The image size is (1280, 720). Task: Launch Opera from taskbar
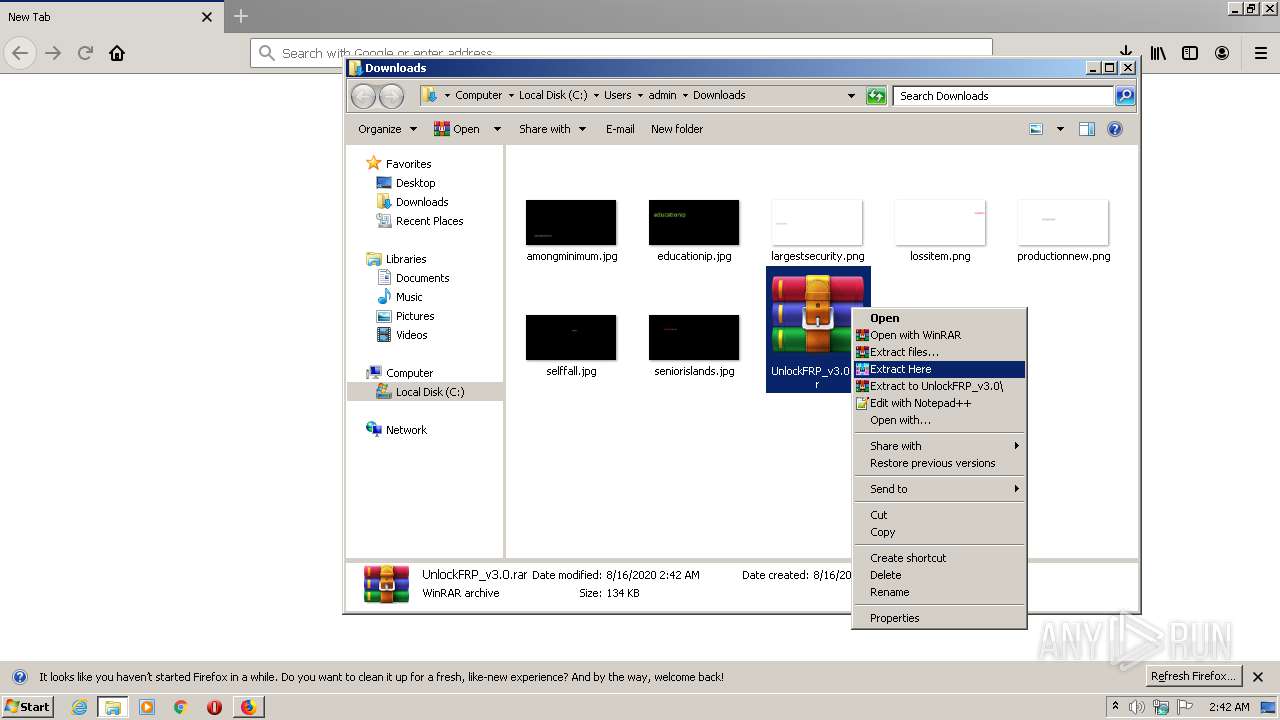[214, 707]
